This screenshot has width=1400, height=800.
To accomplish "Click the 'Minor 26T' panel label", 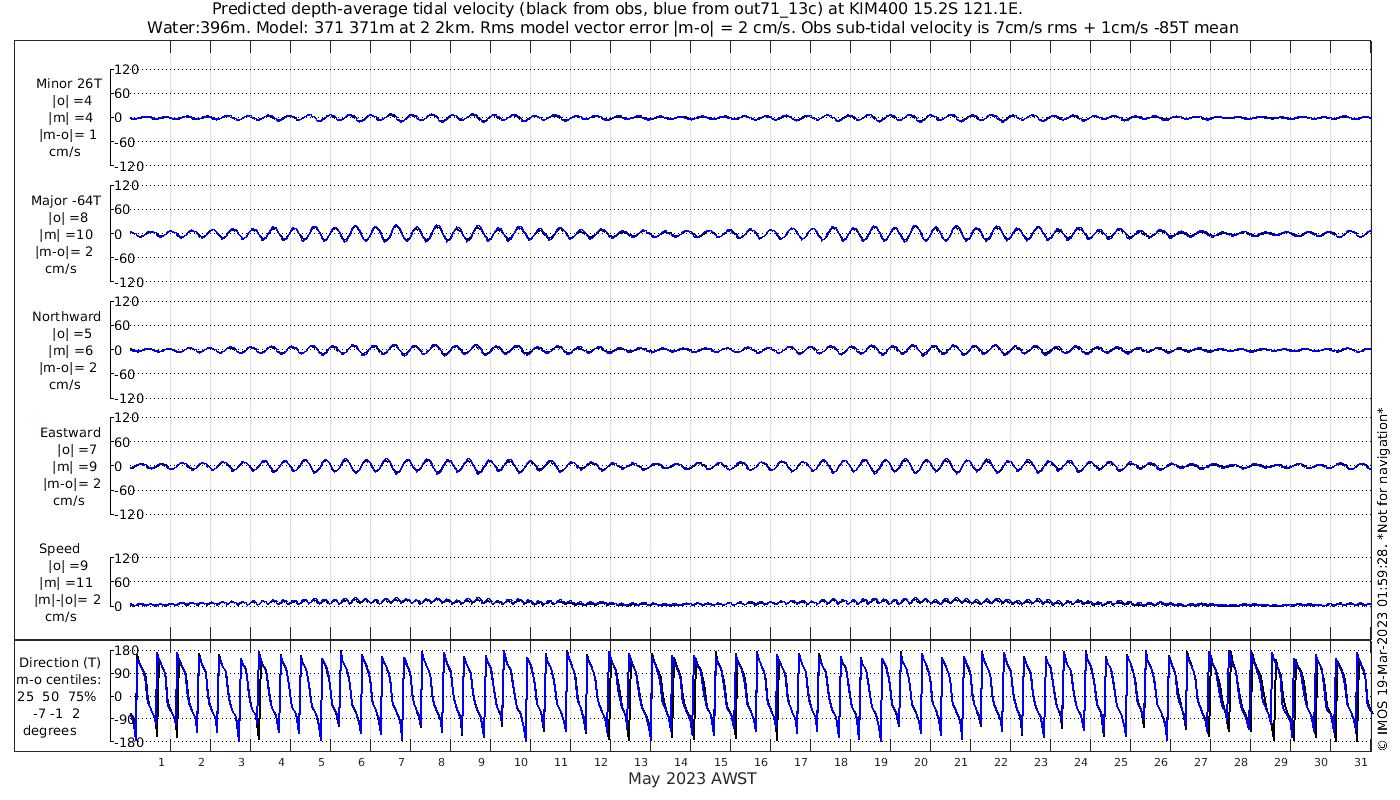I will point(68,83).
